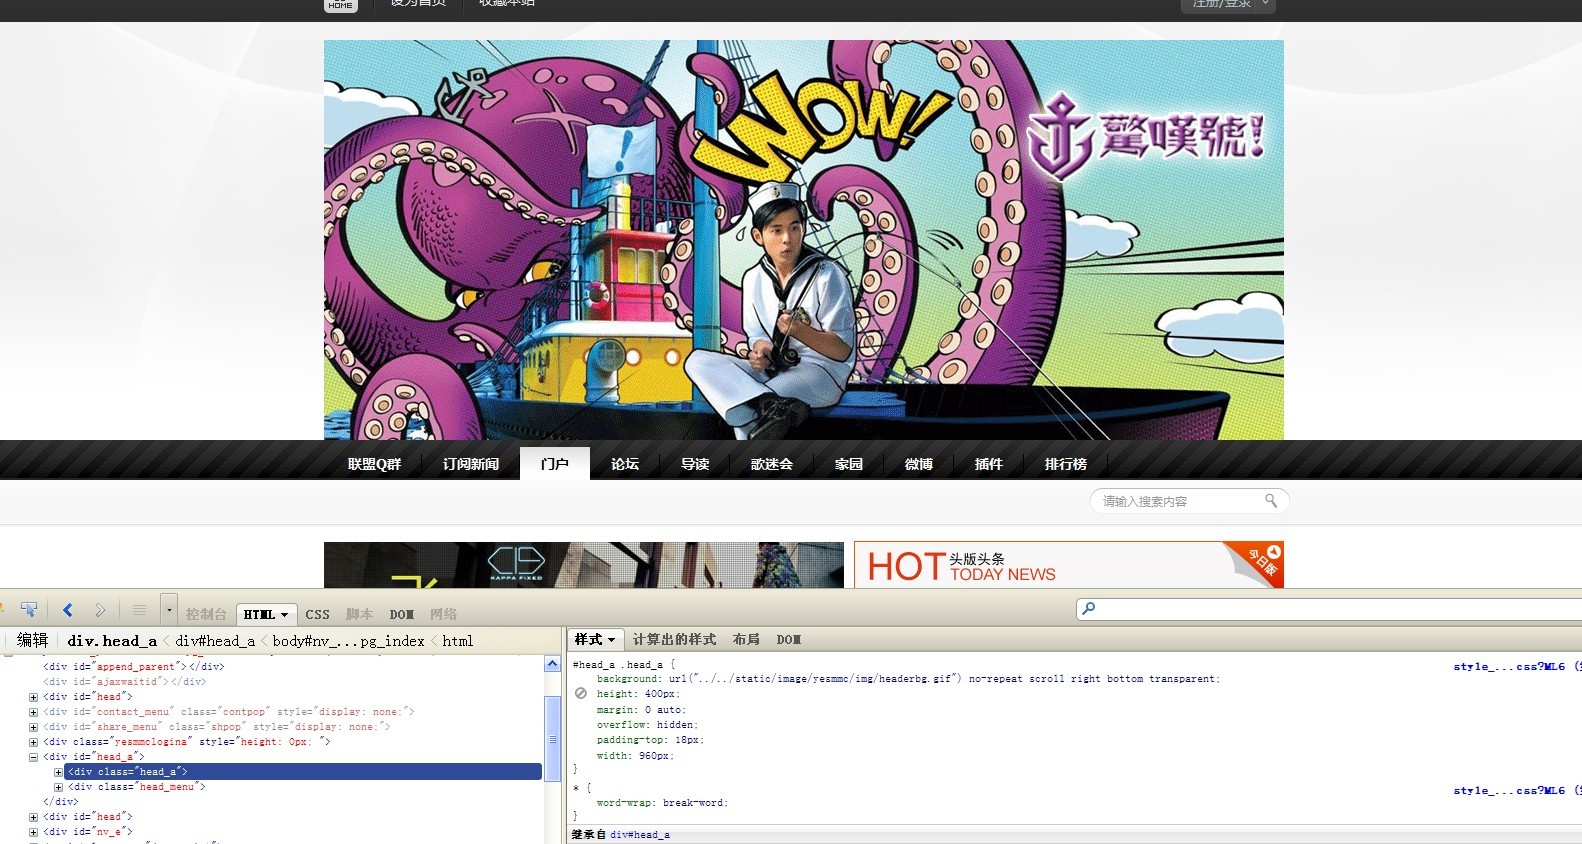Click the HOT TODAY NEWS banner
The width and height of the screenshot is (1582, 844).
click(x=1069, y=565)
